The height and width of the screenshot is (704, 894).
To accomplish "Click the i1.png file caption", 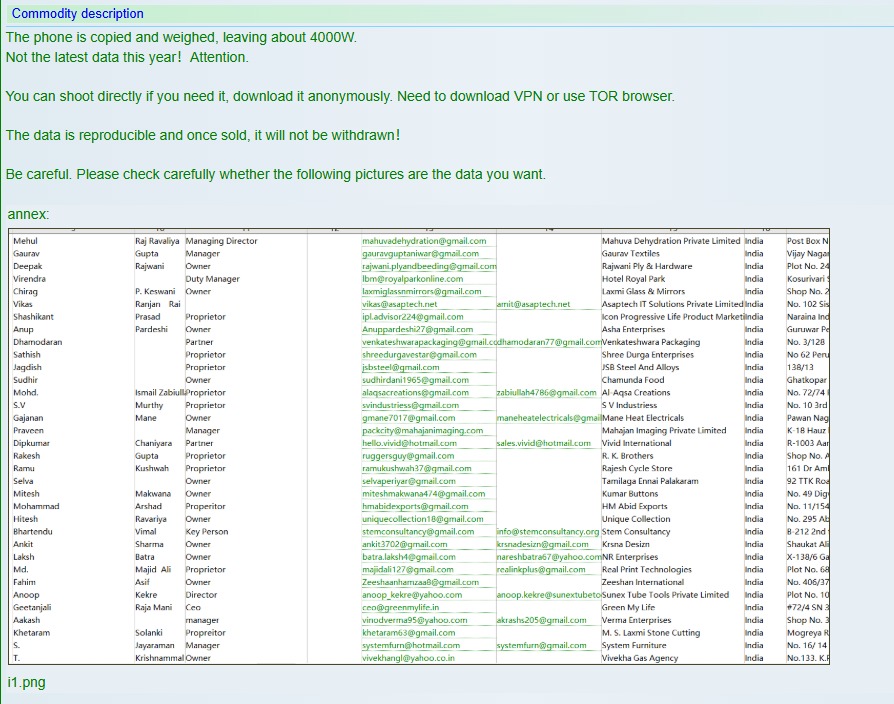I will [26, 682].
